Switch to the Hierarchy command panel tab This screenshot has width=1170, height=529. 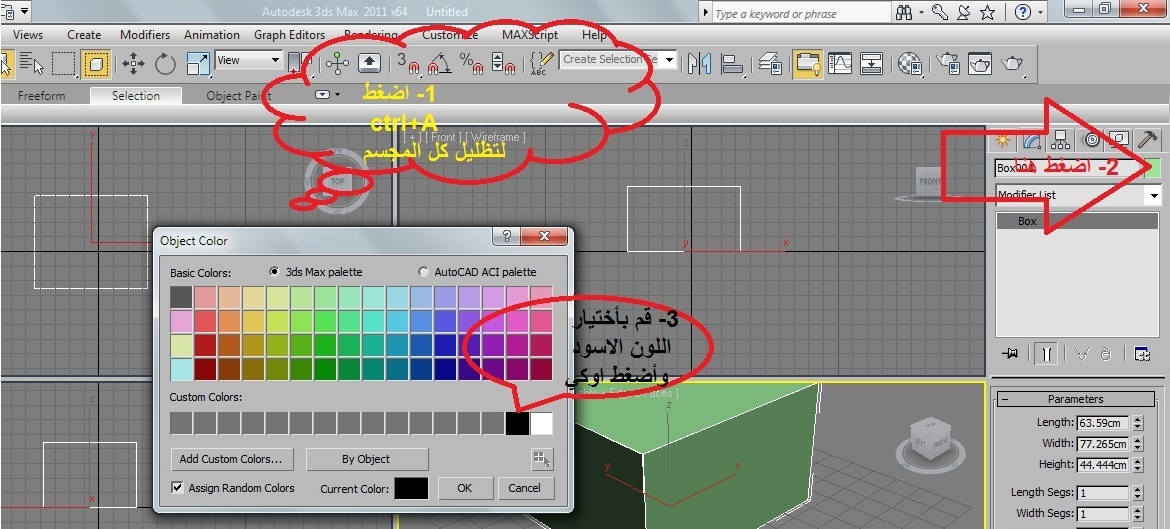point(1060,140)
